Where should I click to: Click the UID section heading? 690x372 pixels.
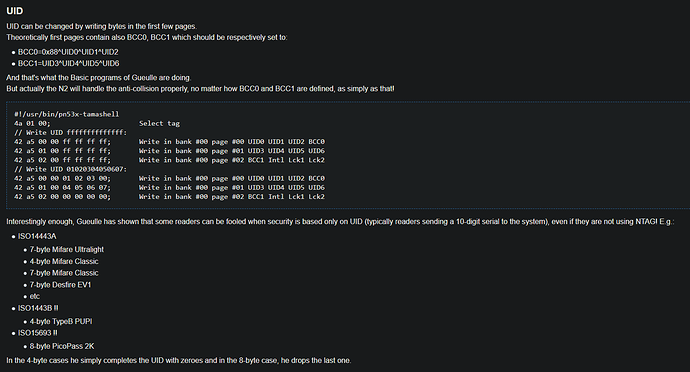pyautogui.click(x=15, y=11)
